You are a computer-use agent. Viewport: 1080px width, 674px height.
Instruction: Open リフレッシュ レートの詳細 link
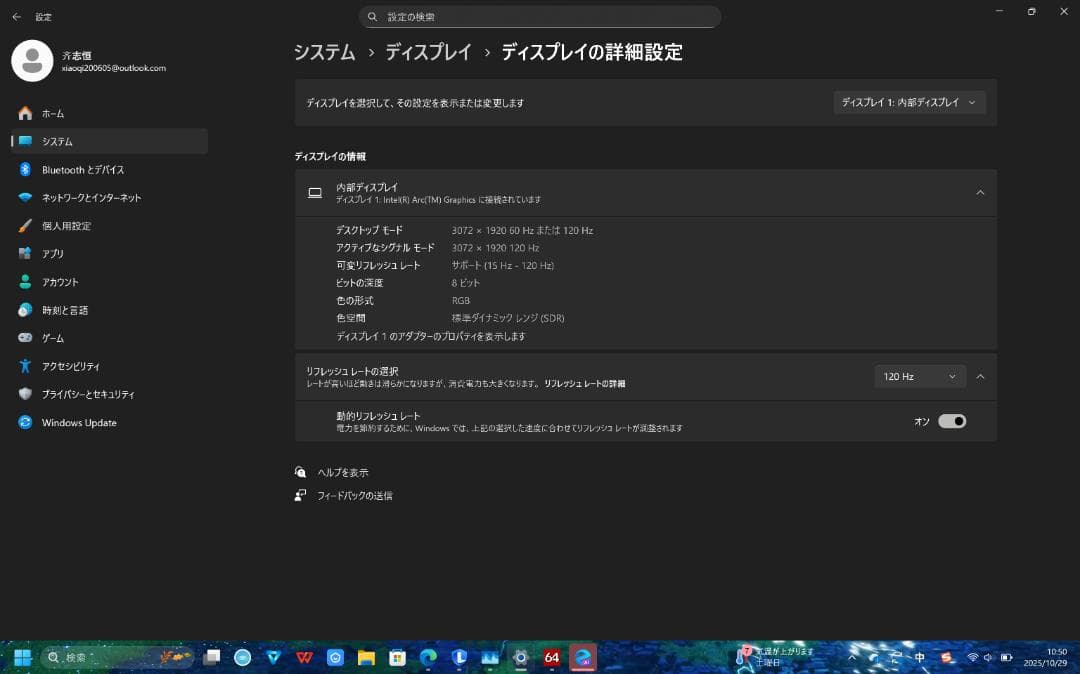point(584,383)
